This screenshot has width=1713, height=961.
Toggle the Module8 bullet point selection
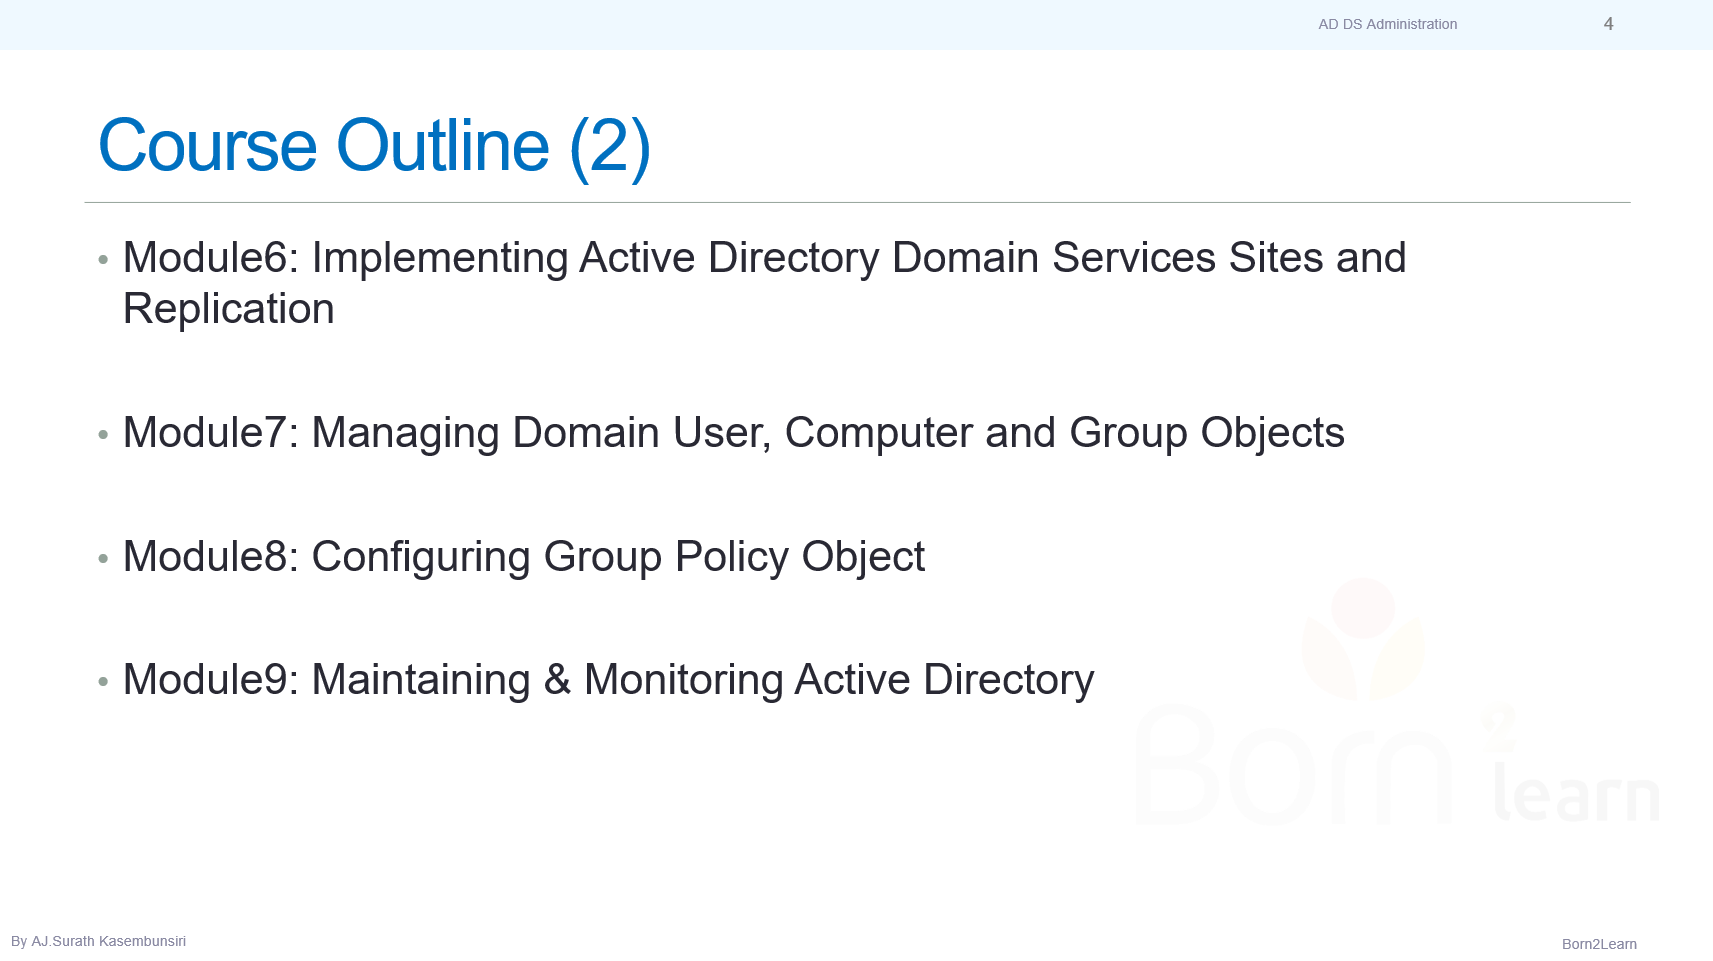pos(103,558)
